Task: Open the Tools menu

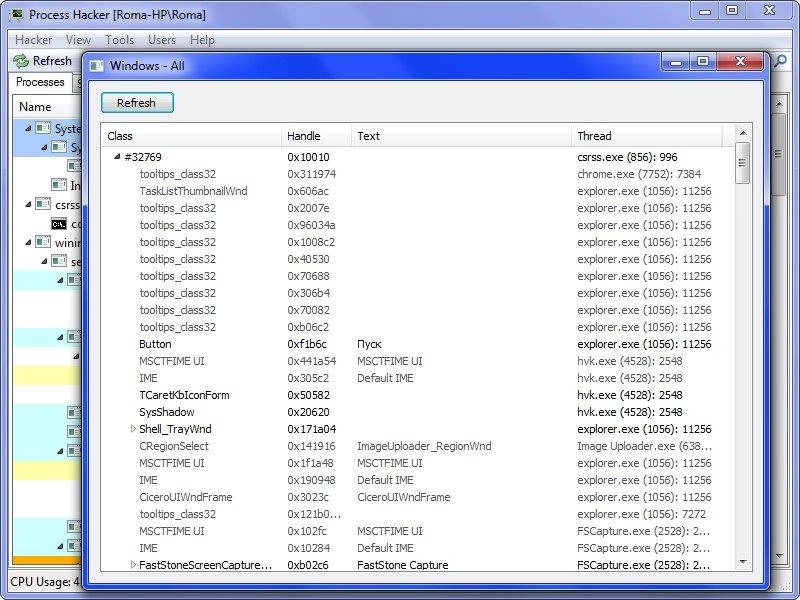Action: click(x=119, y=40)
